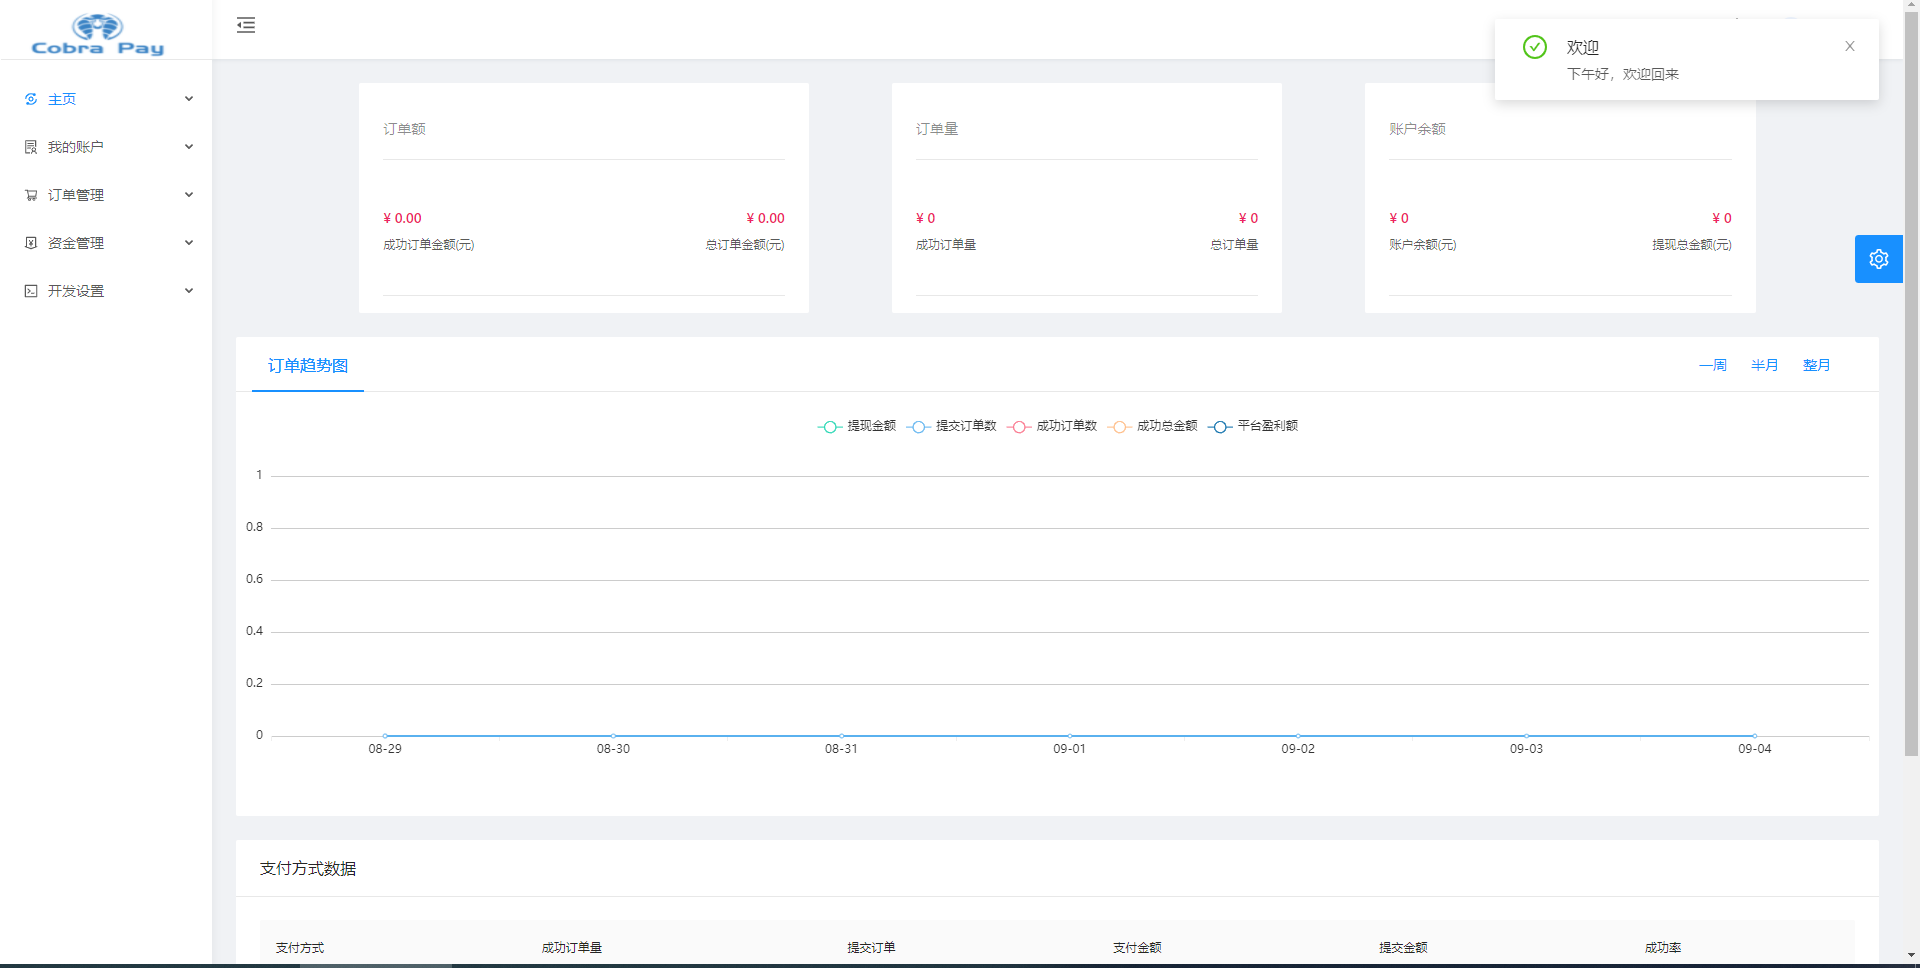1920x968 pixels.
Task: Collapse sidebar with the menu fold icon
Action: 246,26
